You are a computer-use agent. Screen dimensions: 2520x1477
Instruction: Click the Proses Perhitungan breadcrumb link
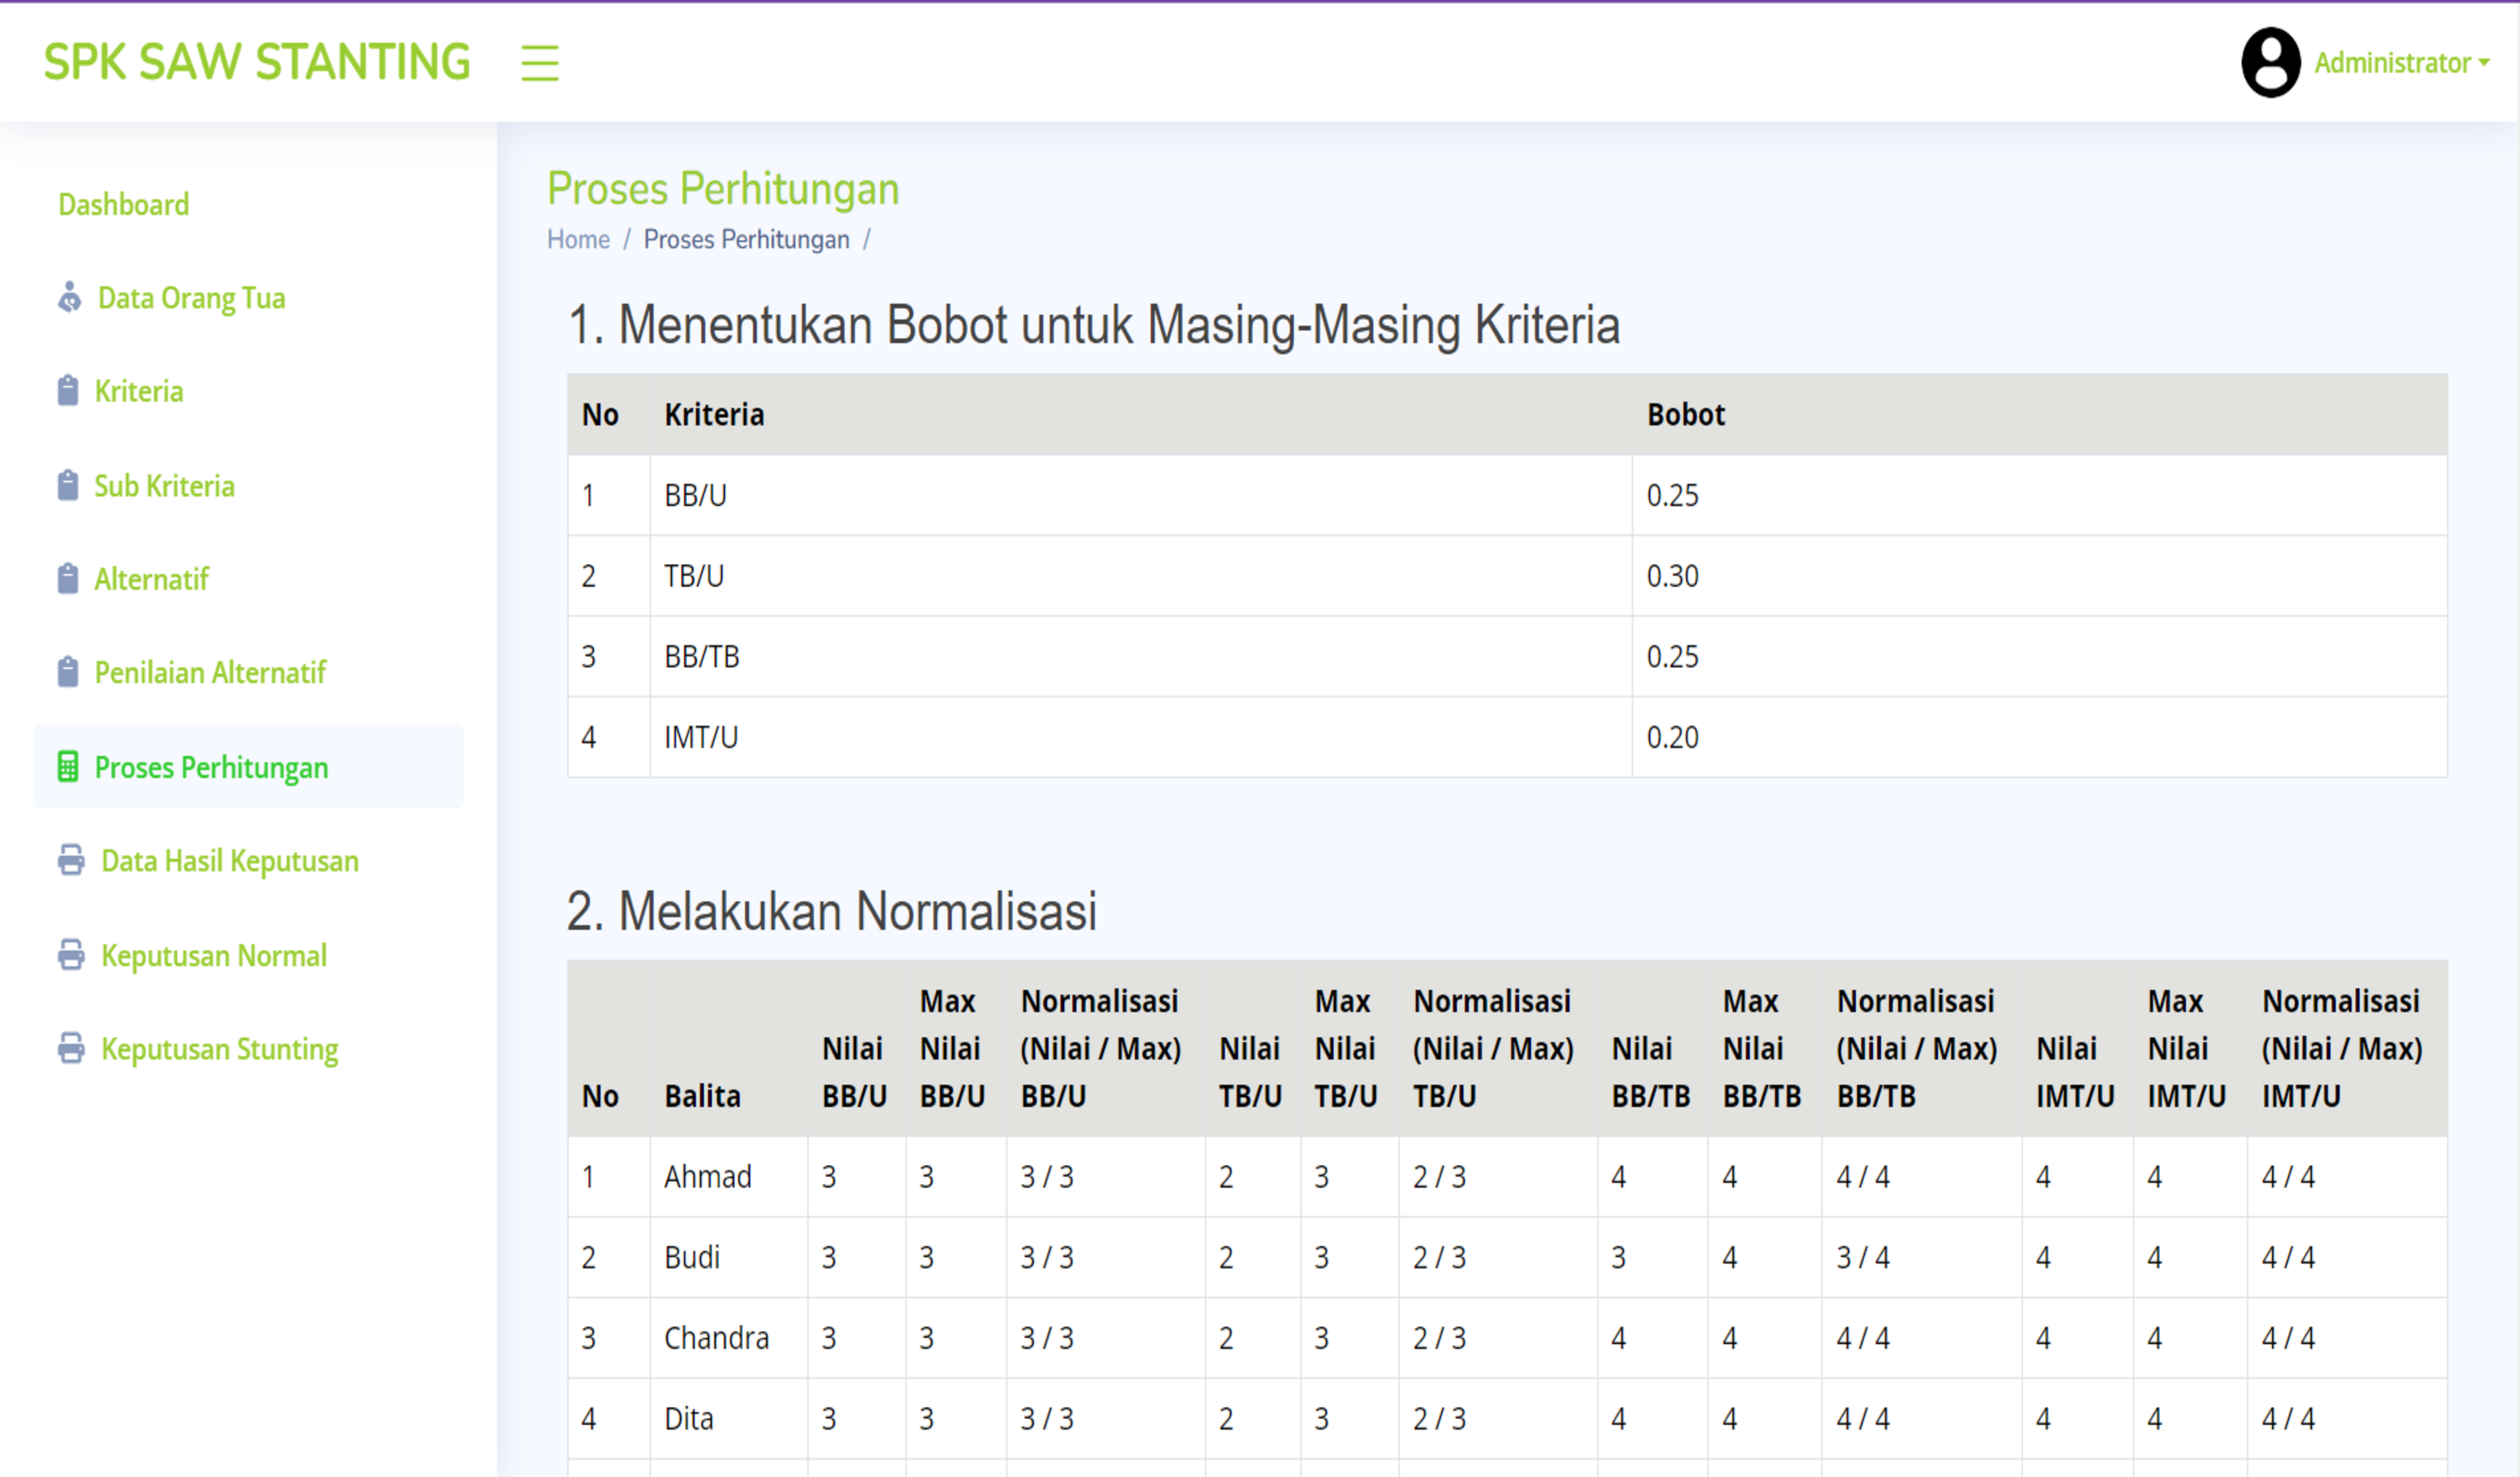pyautogui.click(x=746, y=240)
